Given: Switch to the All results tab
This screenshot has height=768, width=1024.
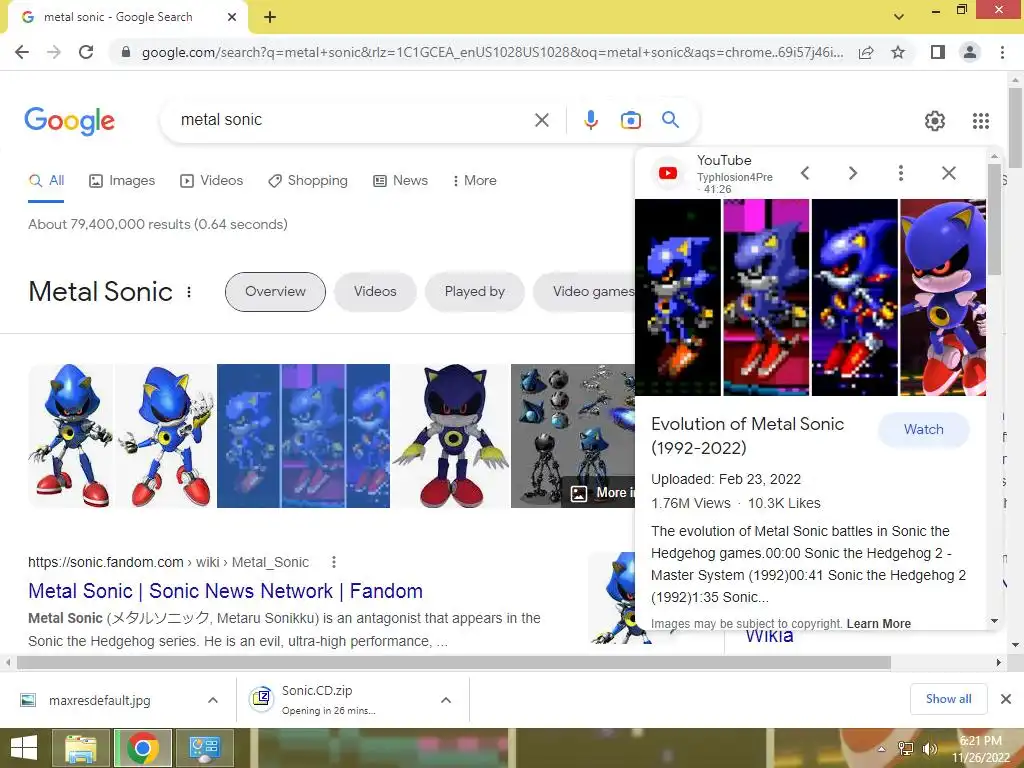Looking at the screenshot, I should tap(46, 181).
